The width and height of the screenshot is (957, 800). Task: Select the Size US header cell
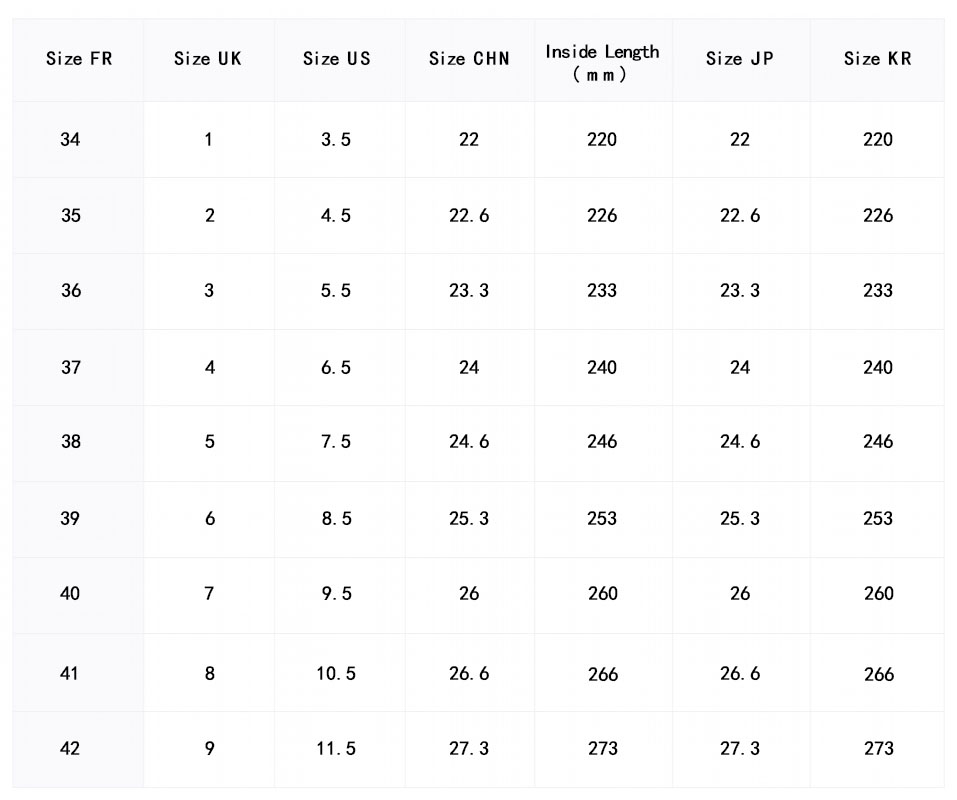337,59
